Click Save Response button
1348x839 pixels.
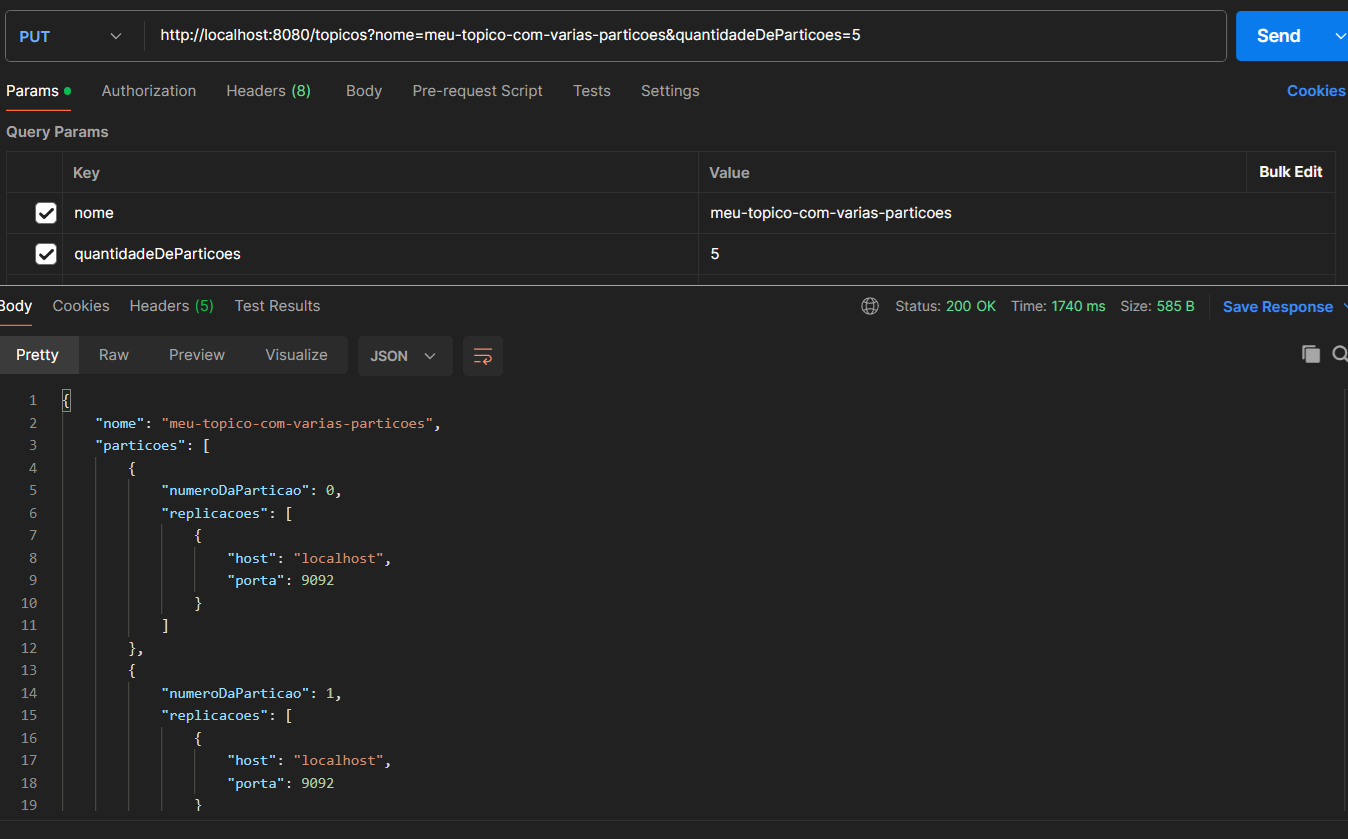(x=1277, y=307)
